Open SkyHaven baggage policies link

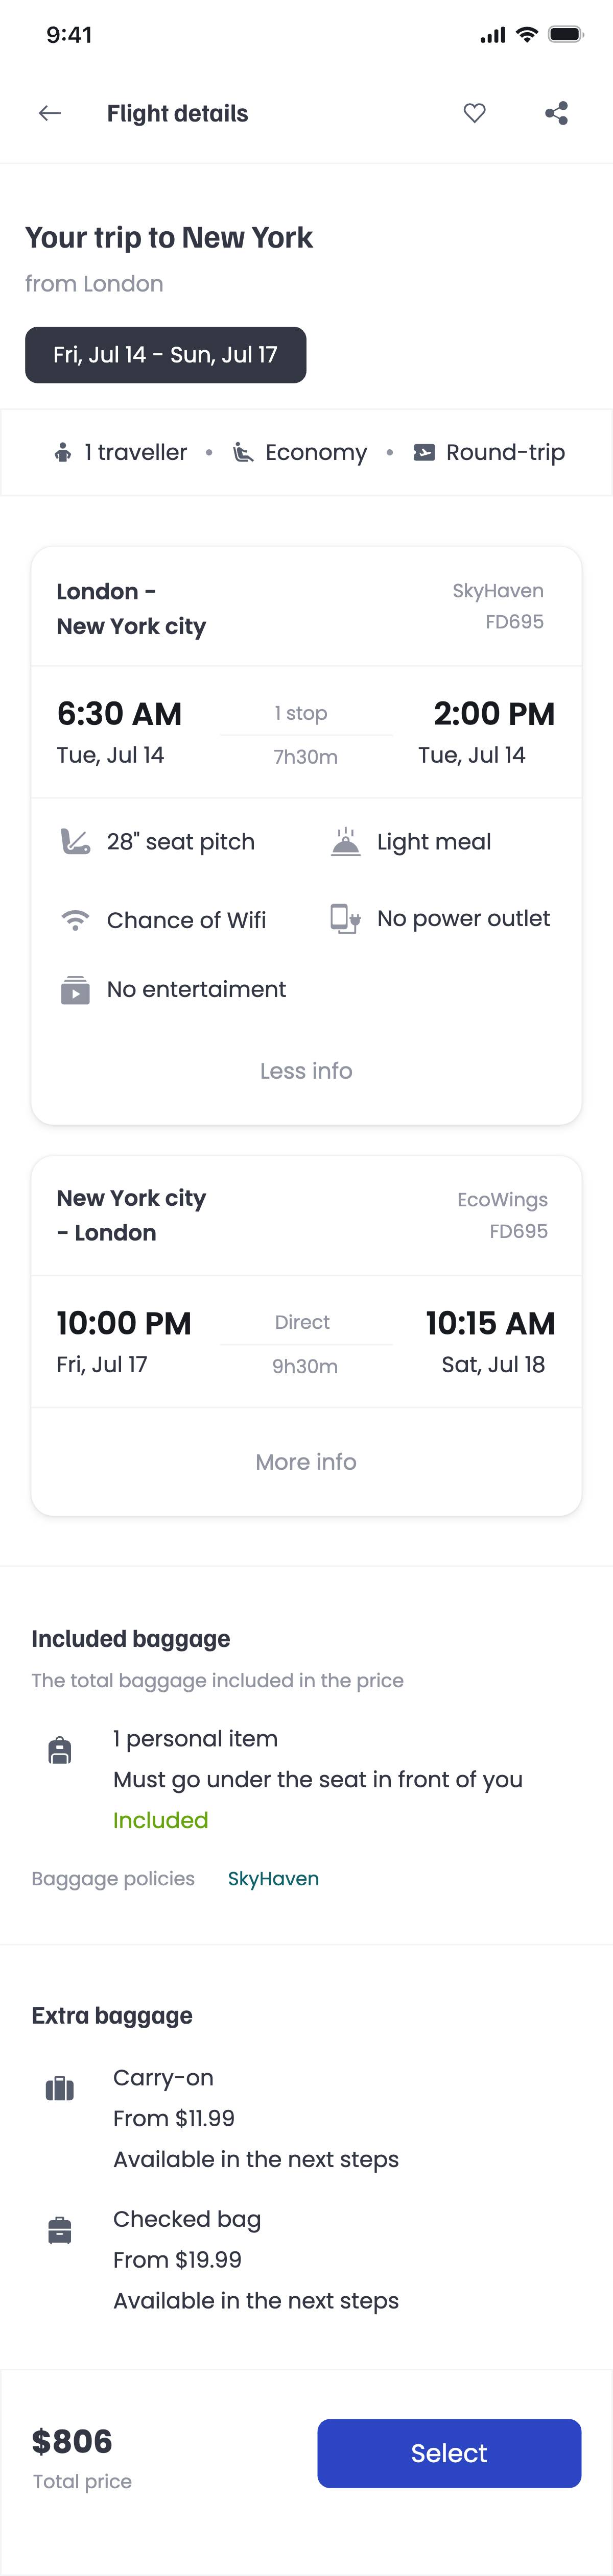pyautogui.click(x=273, y=1879)
